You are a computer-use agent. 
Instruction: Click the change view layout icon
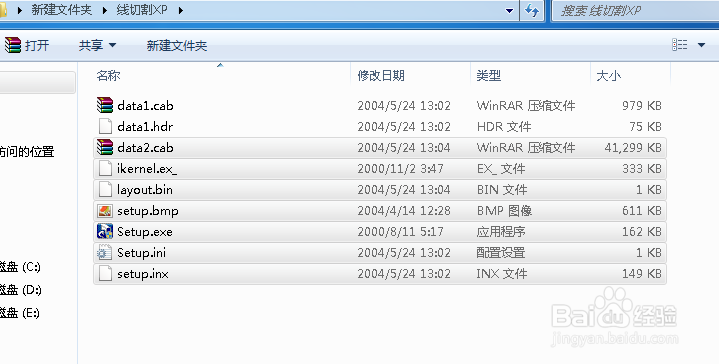point(680,45)
